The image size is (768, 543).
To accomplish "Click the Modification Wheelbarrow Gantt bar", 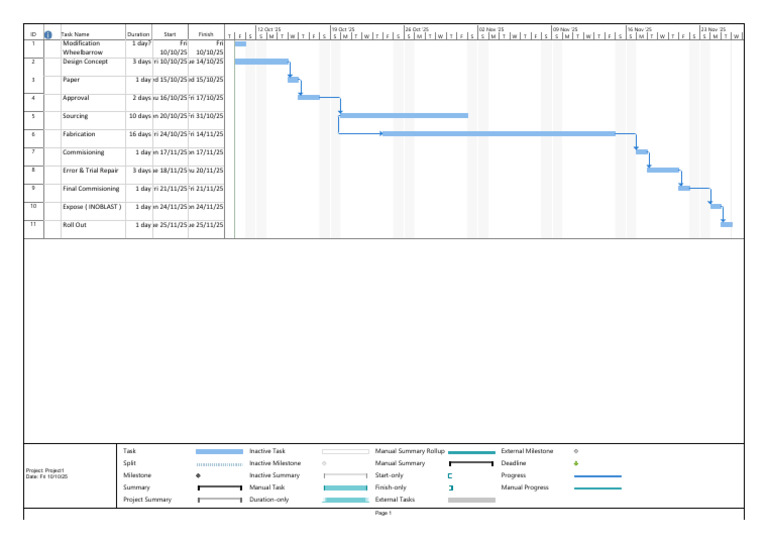I will click(x=240, y=44).
